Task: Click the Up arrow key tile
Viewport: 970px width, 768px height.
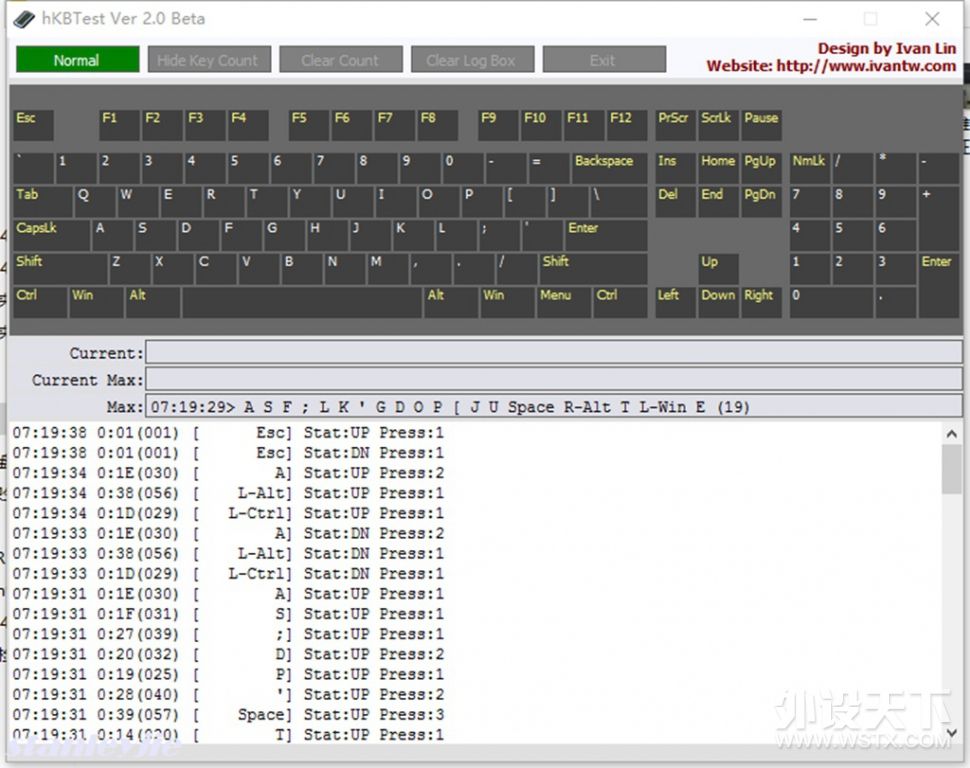Action: [718, 269]
